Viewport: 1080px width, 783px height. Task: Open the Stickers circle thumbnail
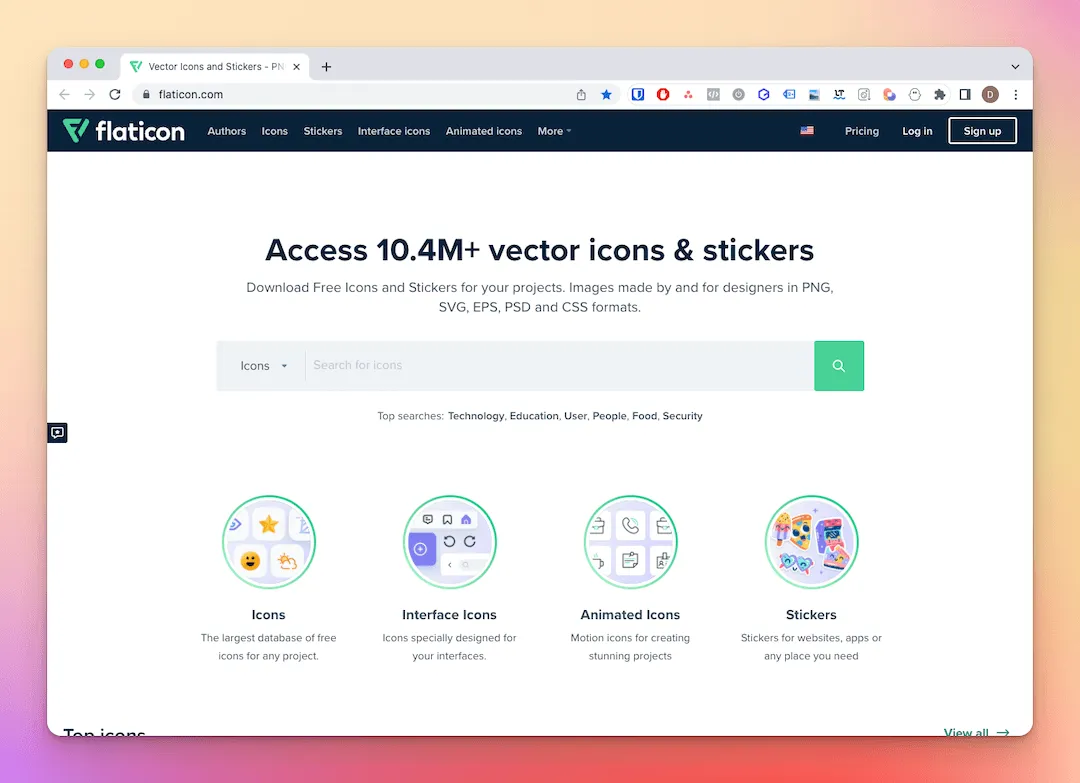click(811, 542)
